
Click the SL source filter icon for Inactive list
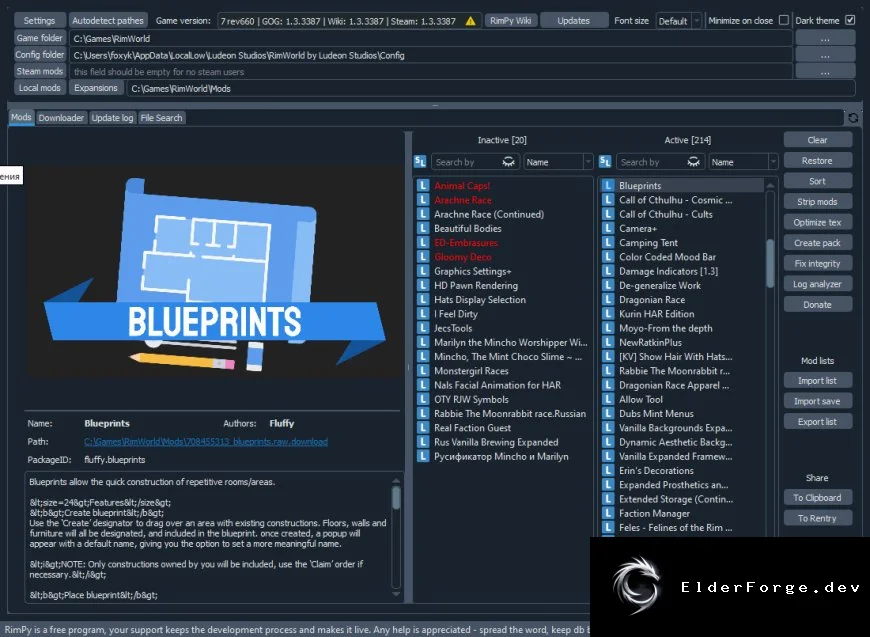click(420, 161)
